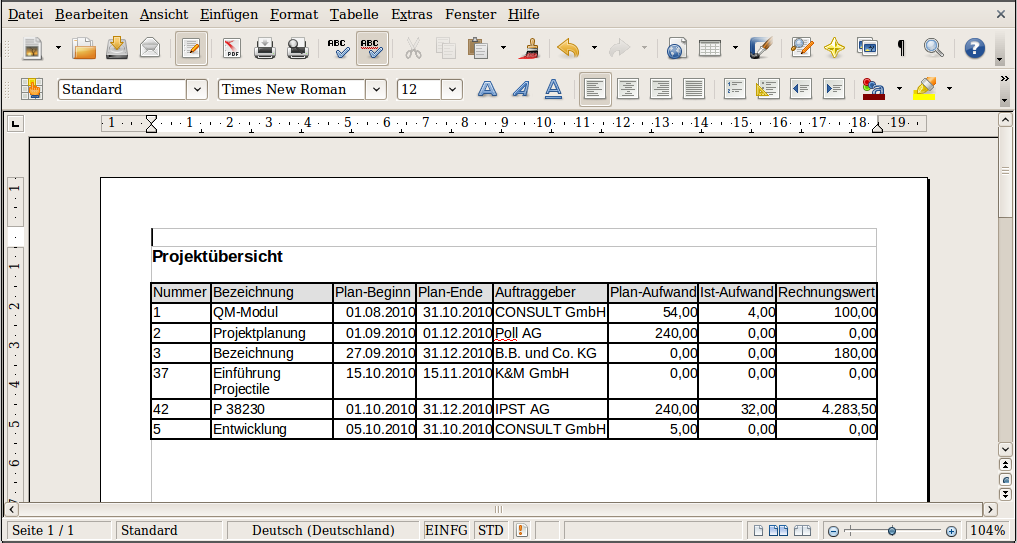The height and width of the screenshot is (543, 1017).
Task: Toggle Nonprinting Characters pilcrow
Action: click(x=901, y=49)
